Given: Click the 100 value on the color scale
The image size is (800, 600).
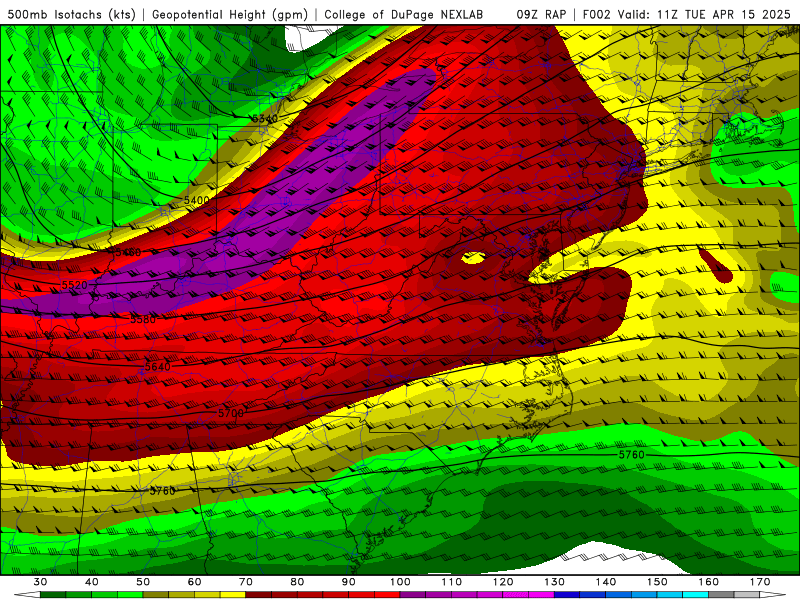Looking at the screenshot, I should pyautogui.click(x=401, y=582).
